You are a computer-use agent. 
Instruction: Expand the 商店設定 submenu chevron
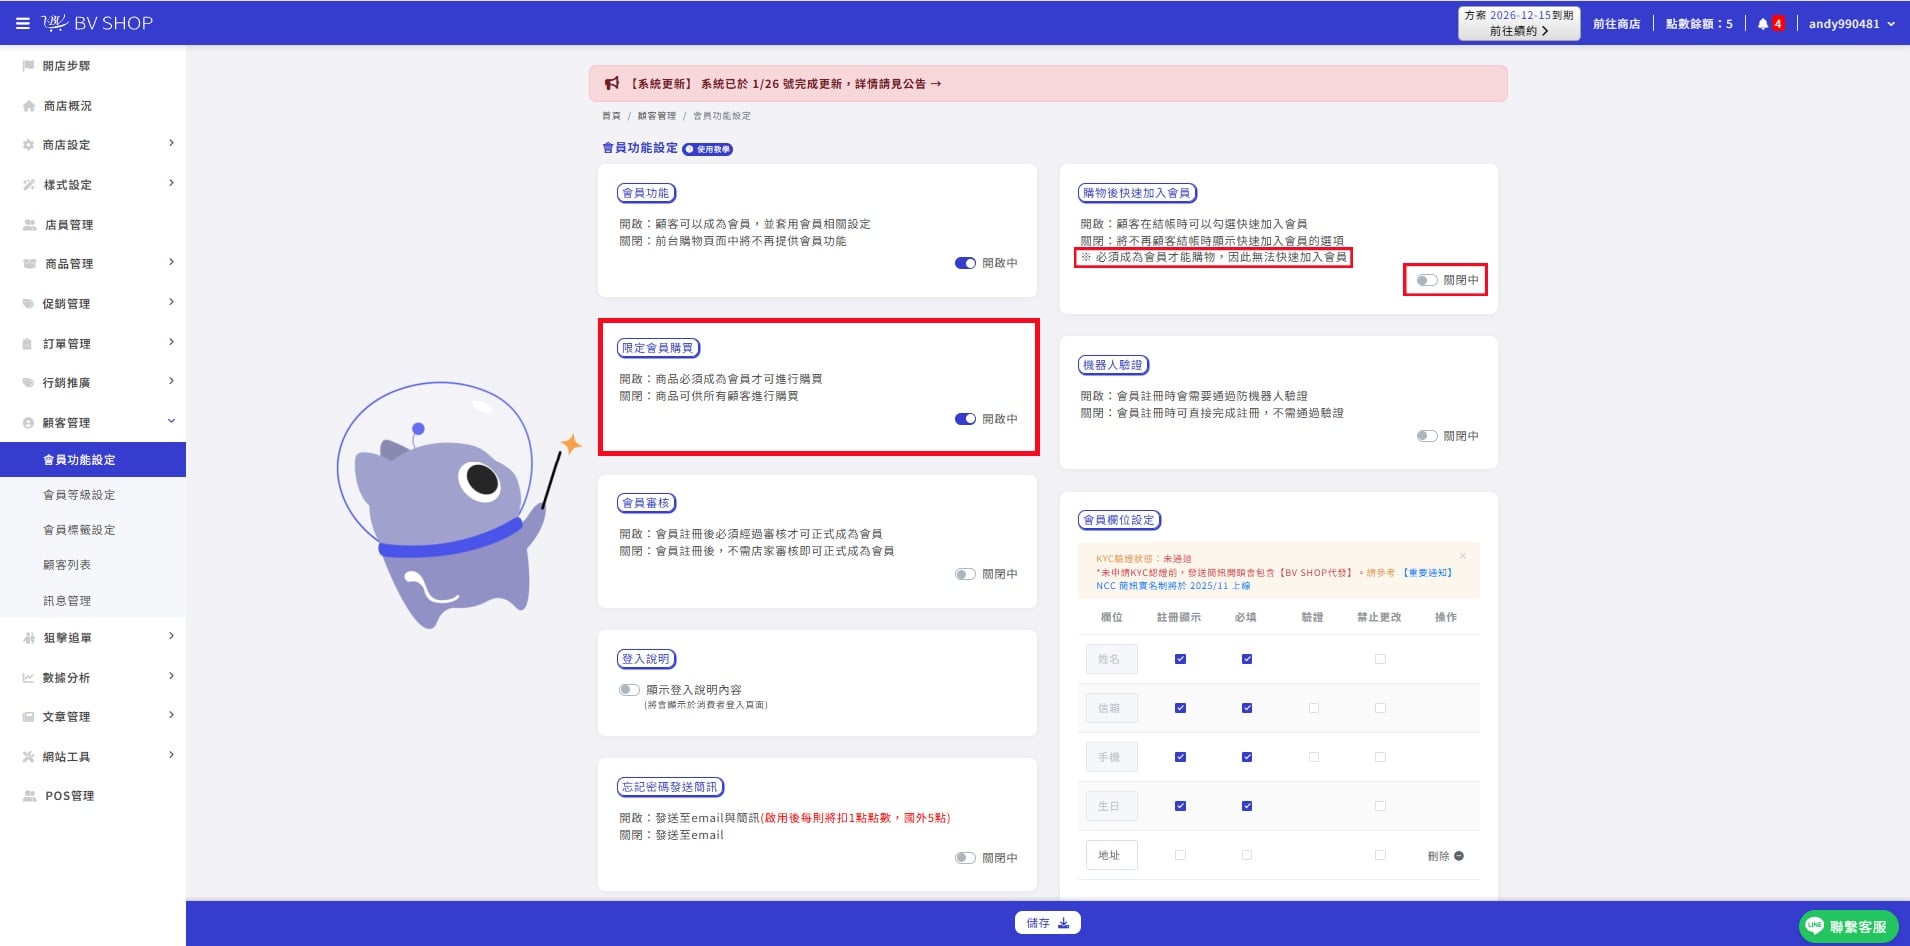[x=171, y=144]
